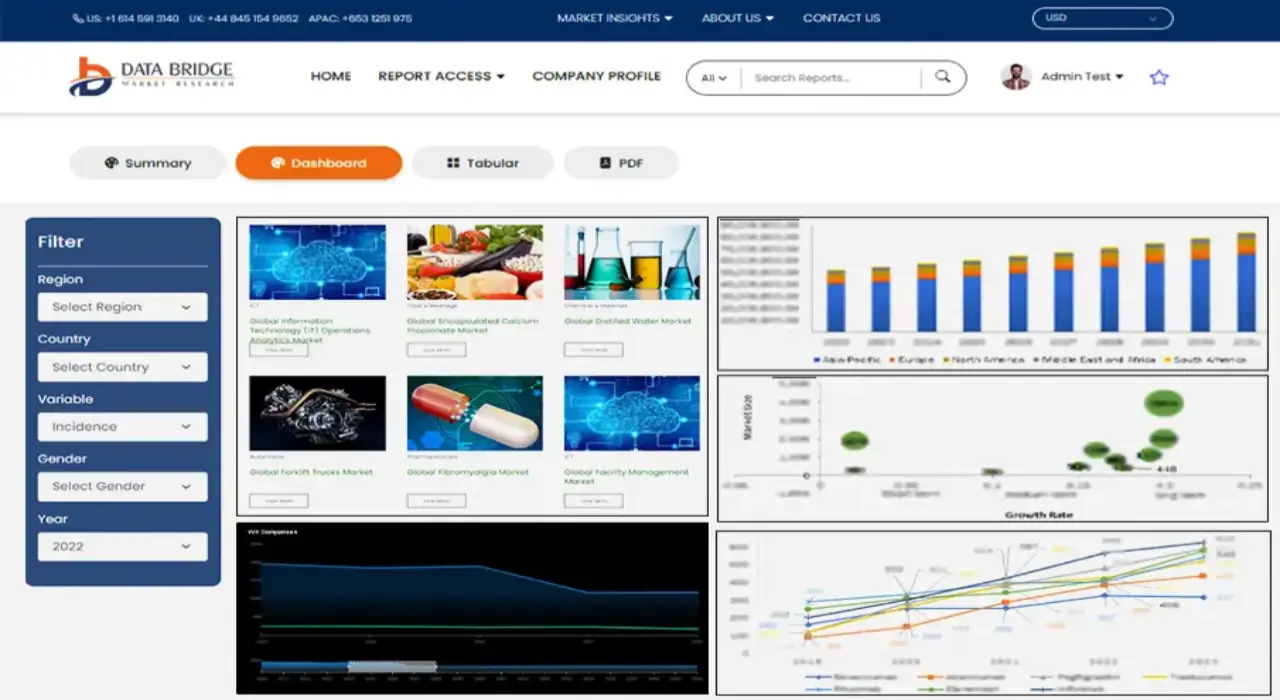Click the Admin Test profile avatar
Viewport: 1280px width, 700px height.
pos(1016,77)
